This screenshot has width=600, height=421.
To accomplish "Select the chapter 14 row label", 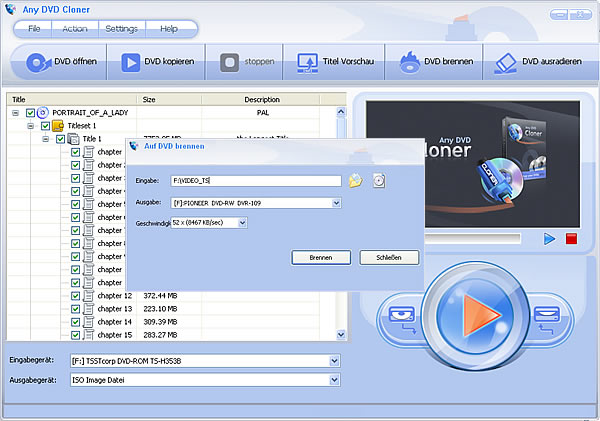I will click(115, 322).
